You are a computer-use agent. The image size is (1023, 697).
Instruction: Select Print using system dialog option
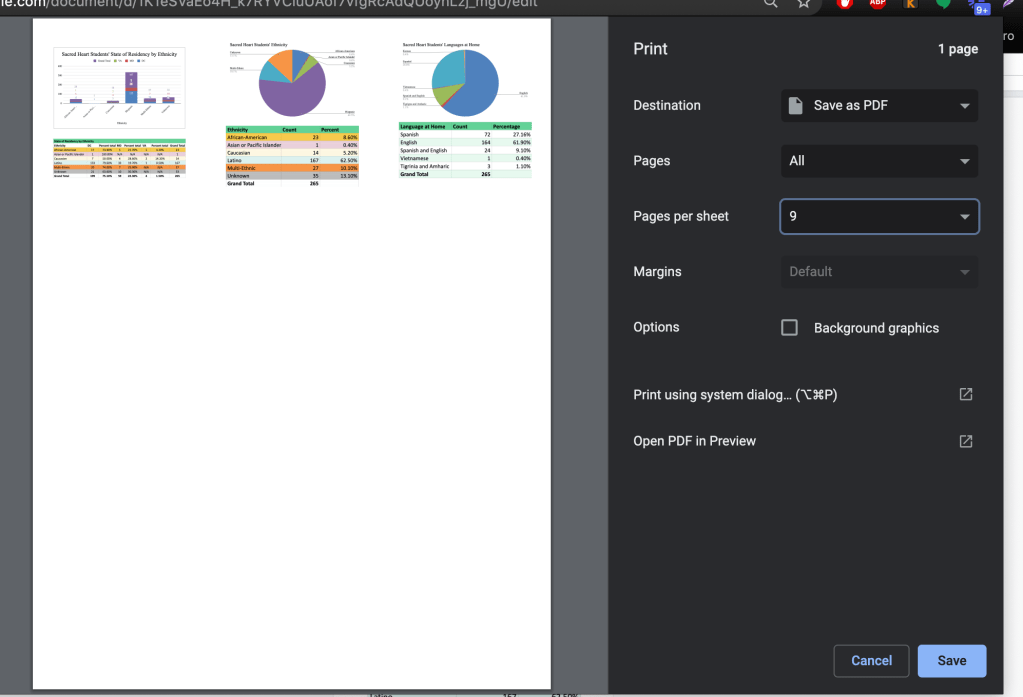point(735,395)
